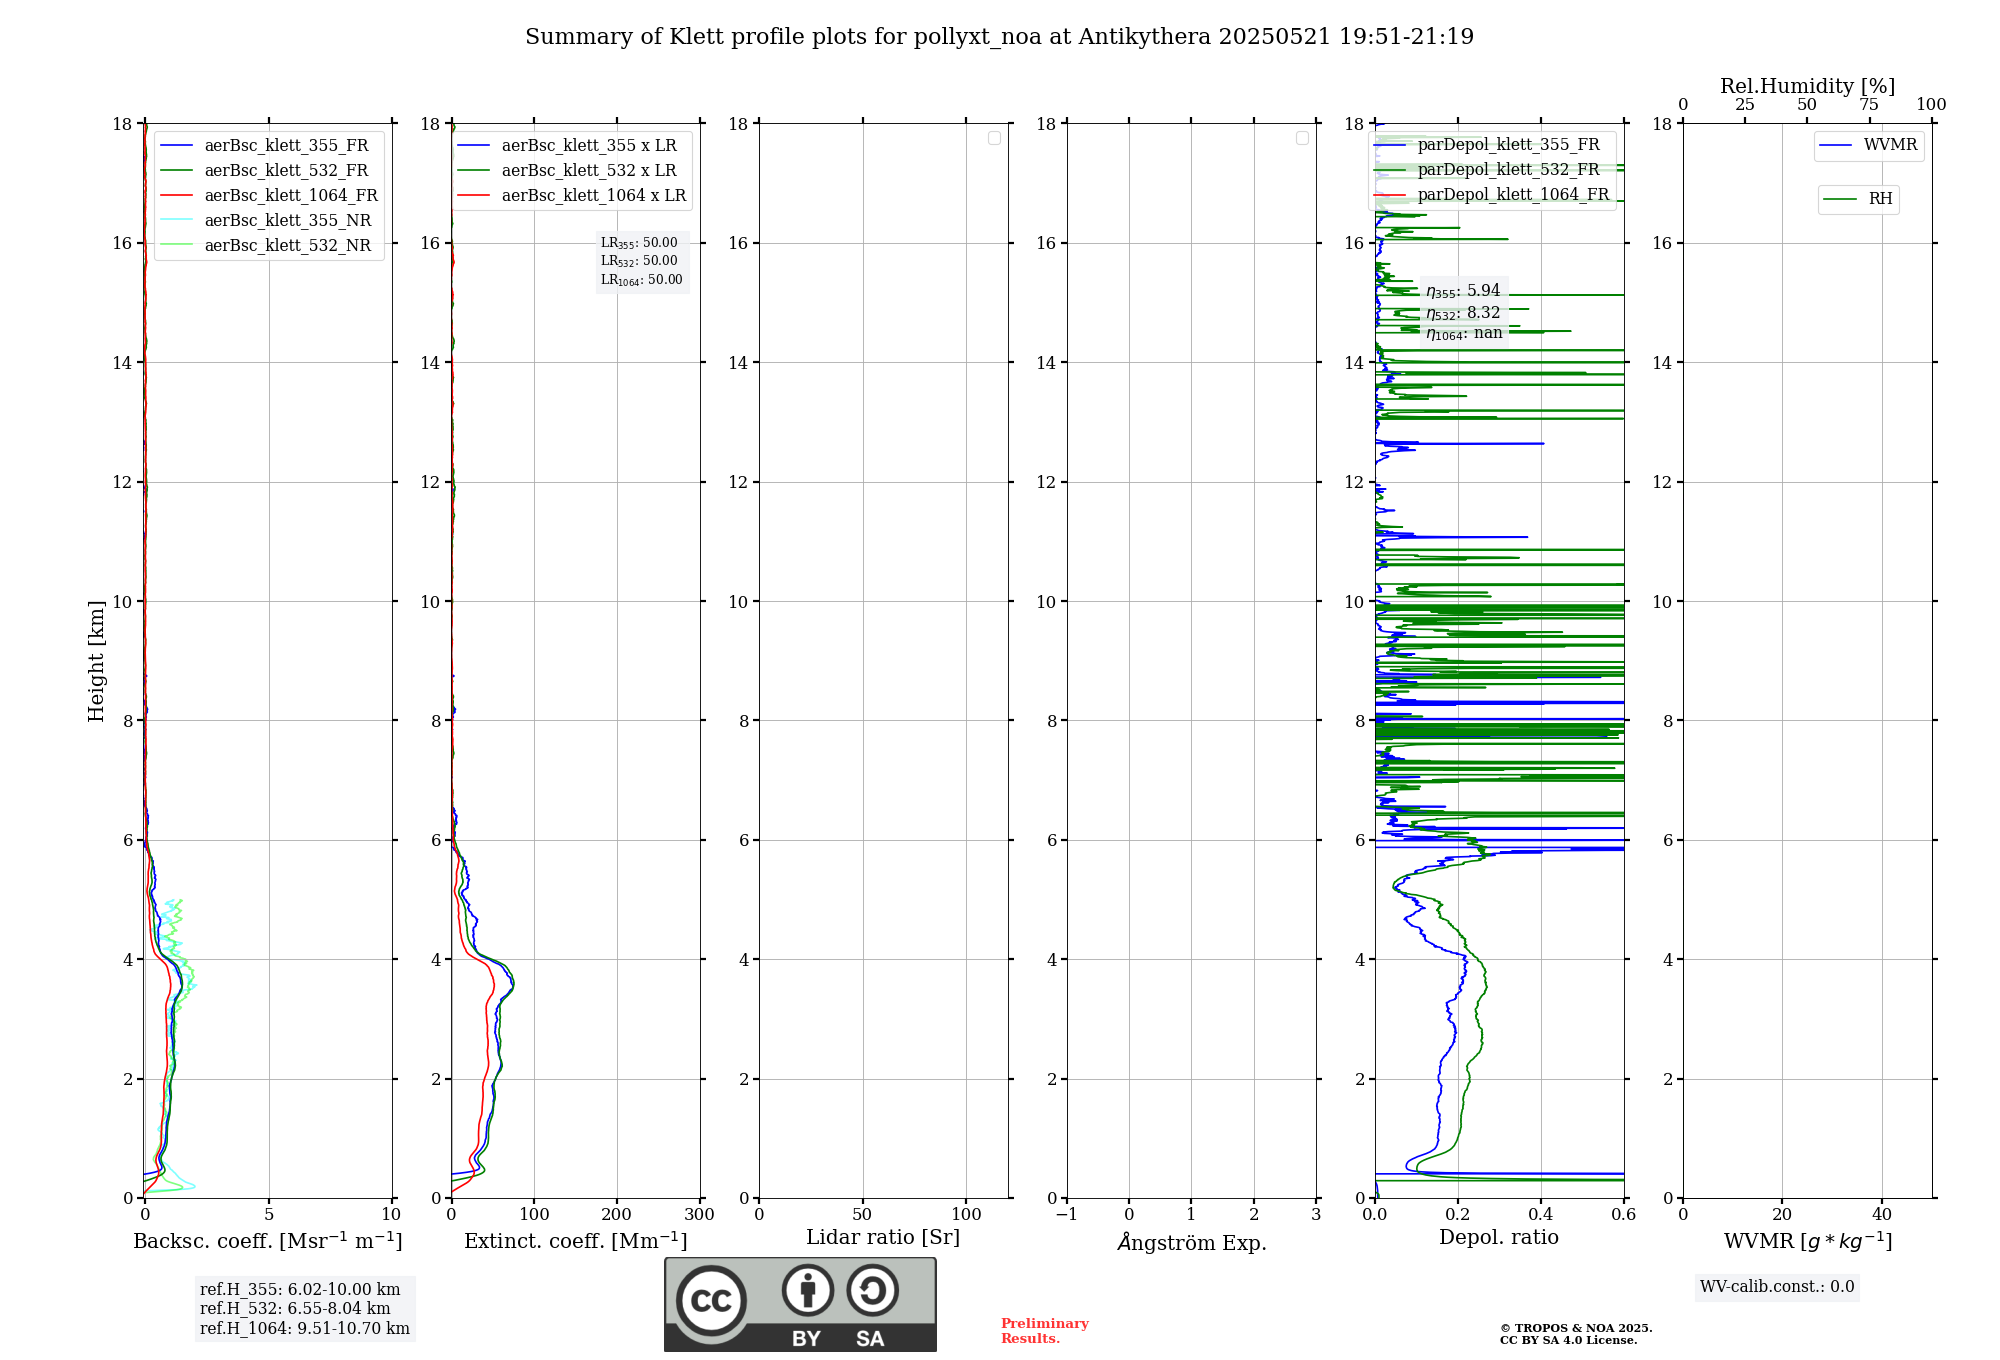This screenshot has width=2000, height=1360.
Task: Click the η355: 5.94 annotation
Action: pos(1463,291)
